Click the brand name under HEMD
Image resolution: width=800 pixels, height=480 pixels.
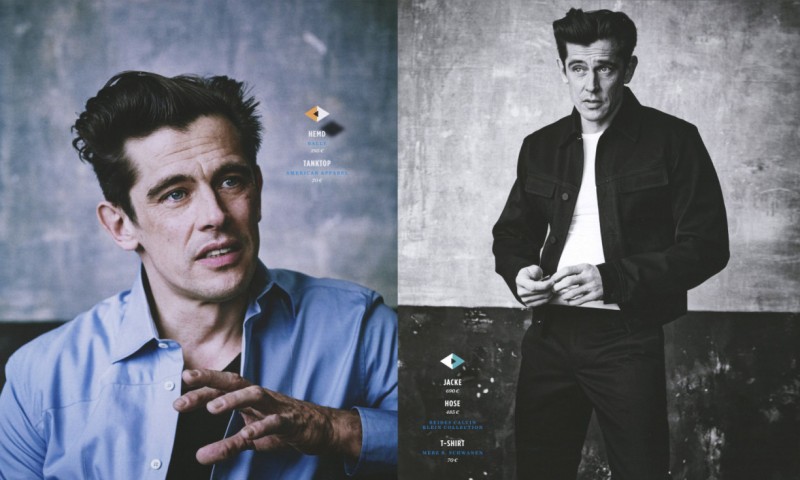(x=317, y=144)
